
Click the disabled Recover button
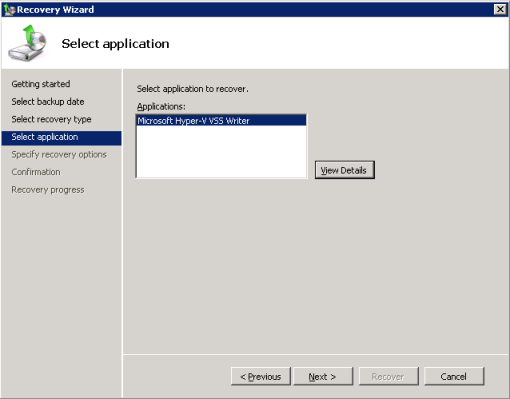tap(388, 376)
